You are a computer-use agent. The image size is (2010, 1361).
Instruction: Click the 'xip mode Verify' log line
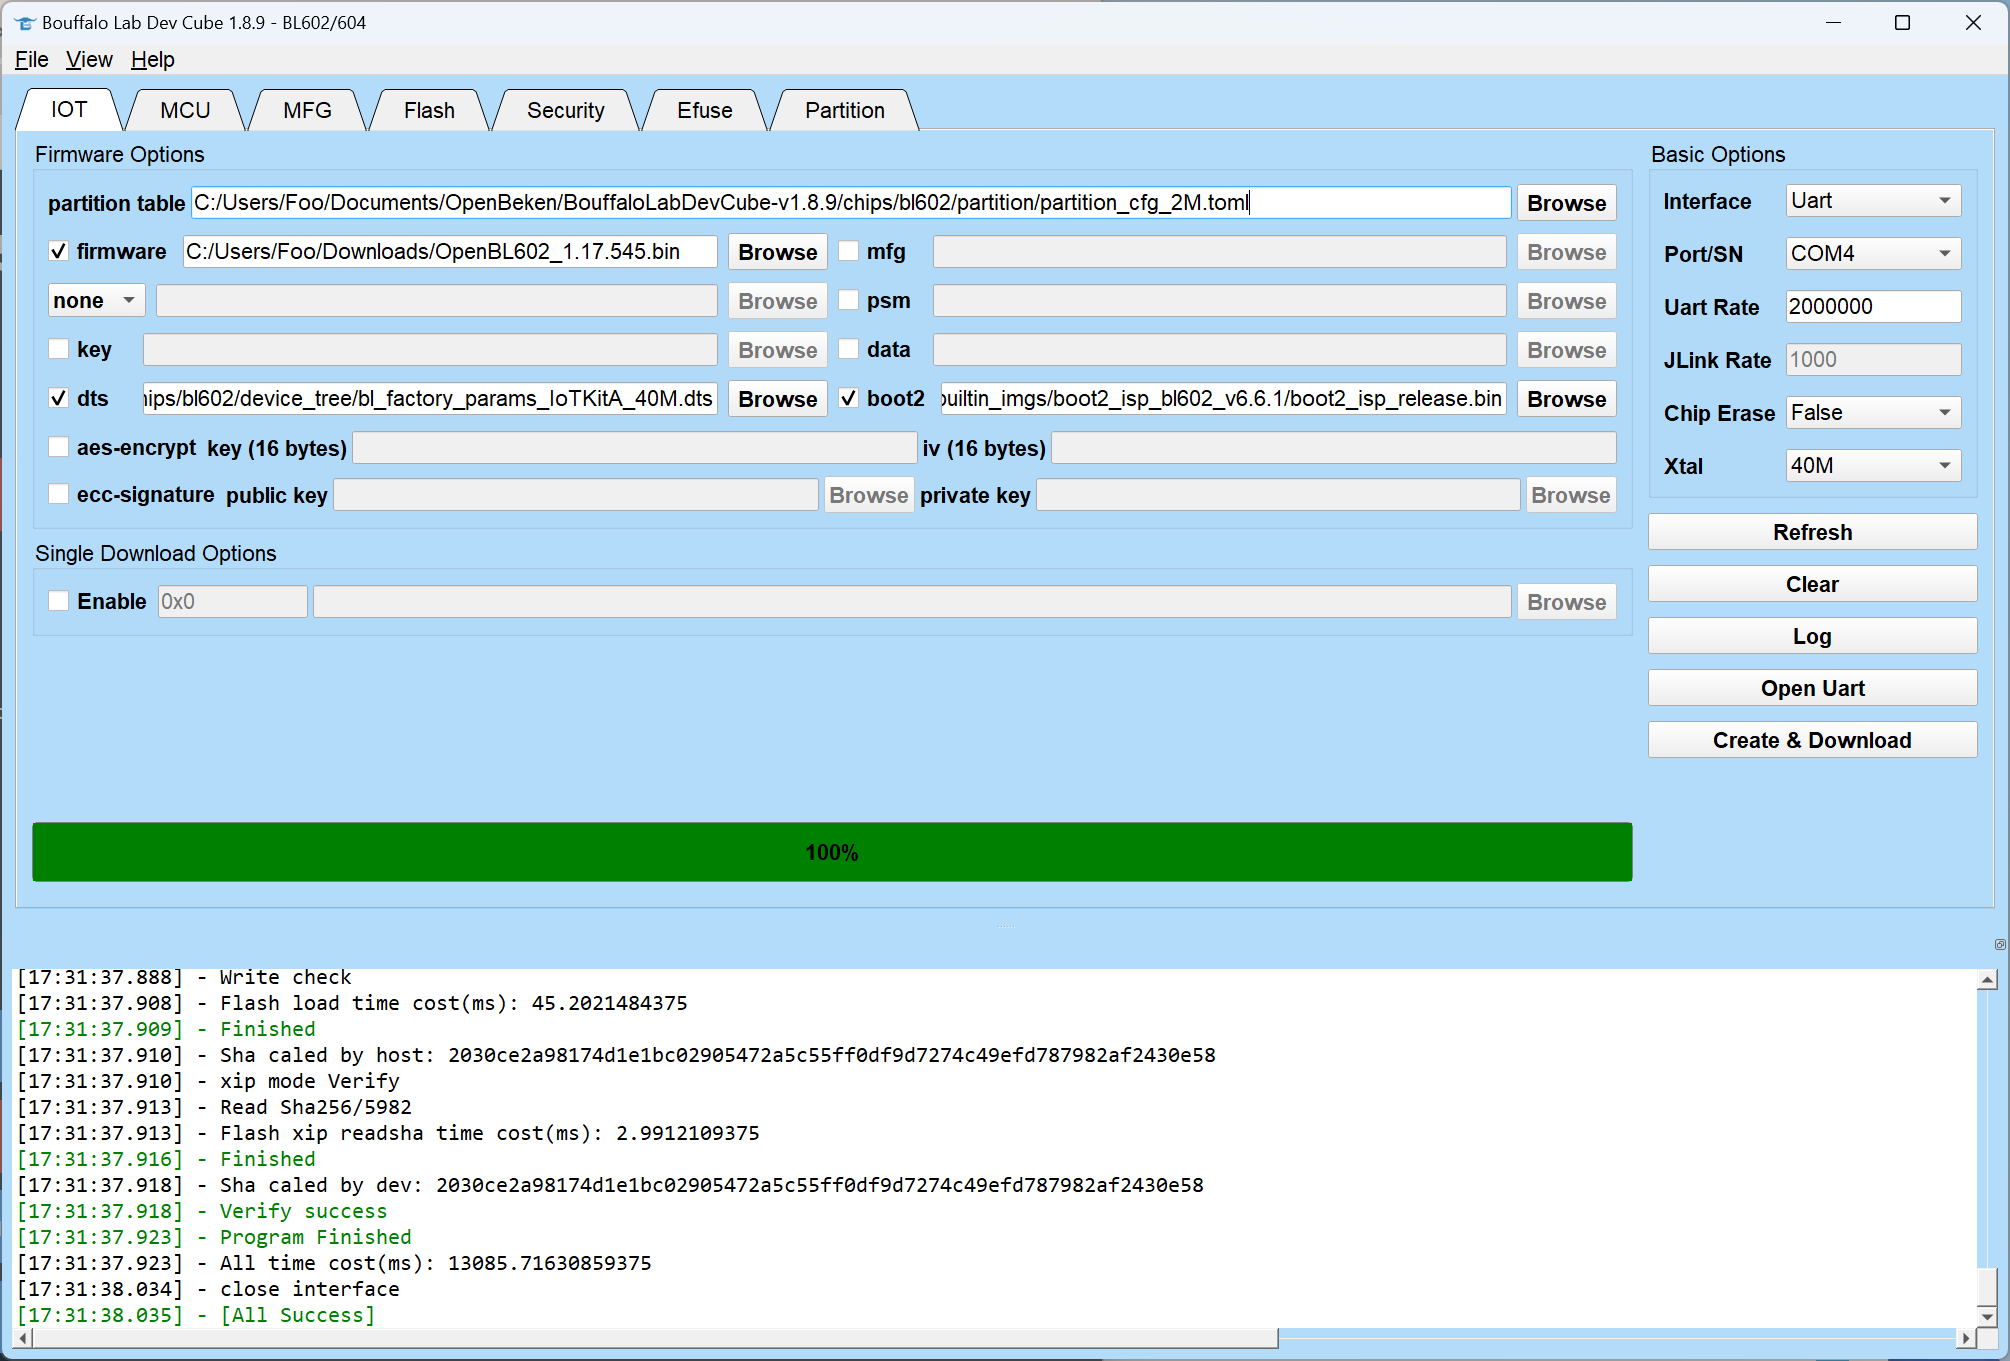pyautogui.click(x=208, y=1081)
